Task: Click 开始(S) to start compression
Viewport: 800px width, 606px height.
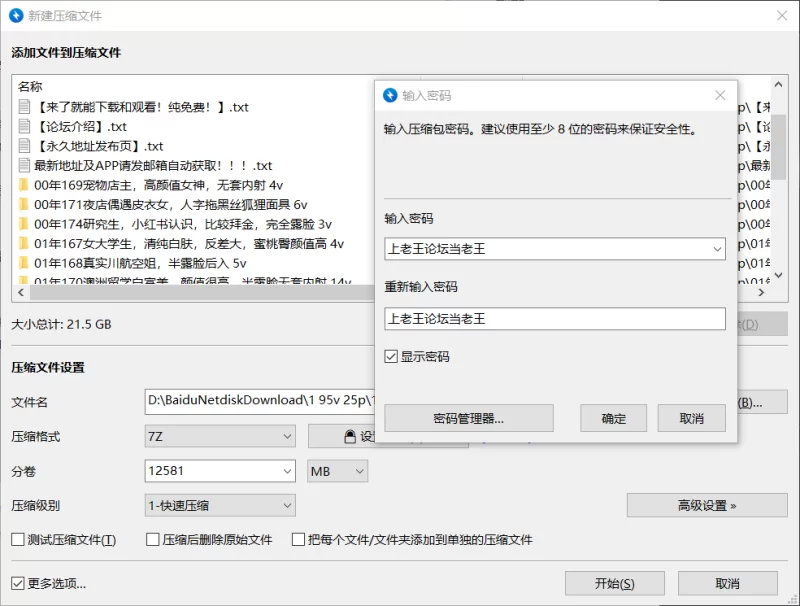Action: pyautogui.click(x=615, y=583)
